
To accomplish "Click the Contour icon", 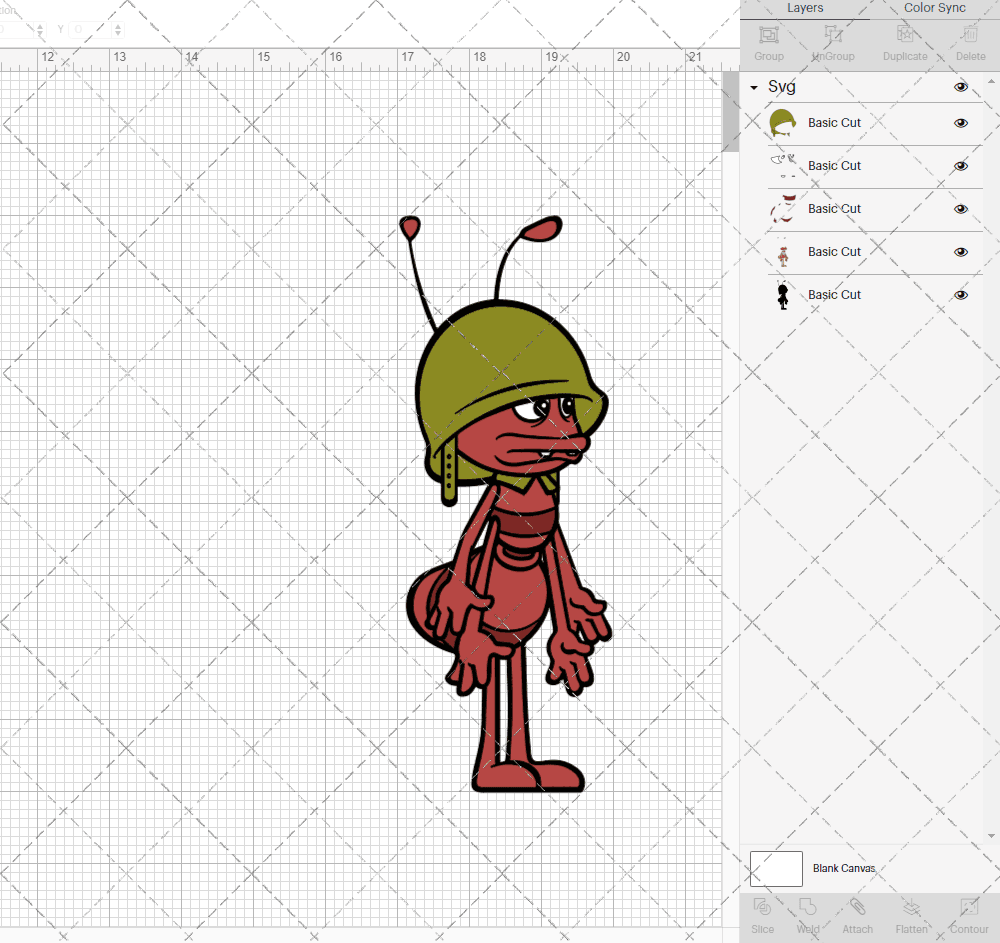I will point(969,907).
